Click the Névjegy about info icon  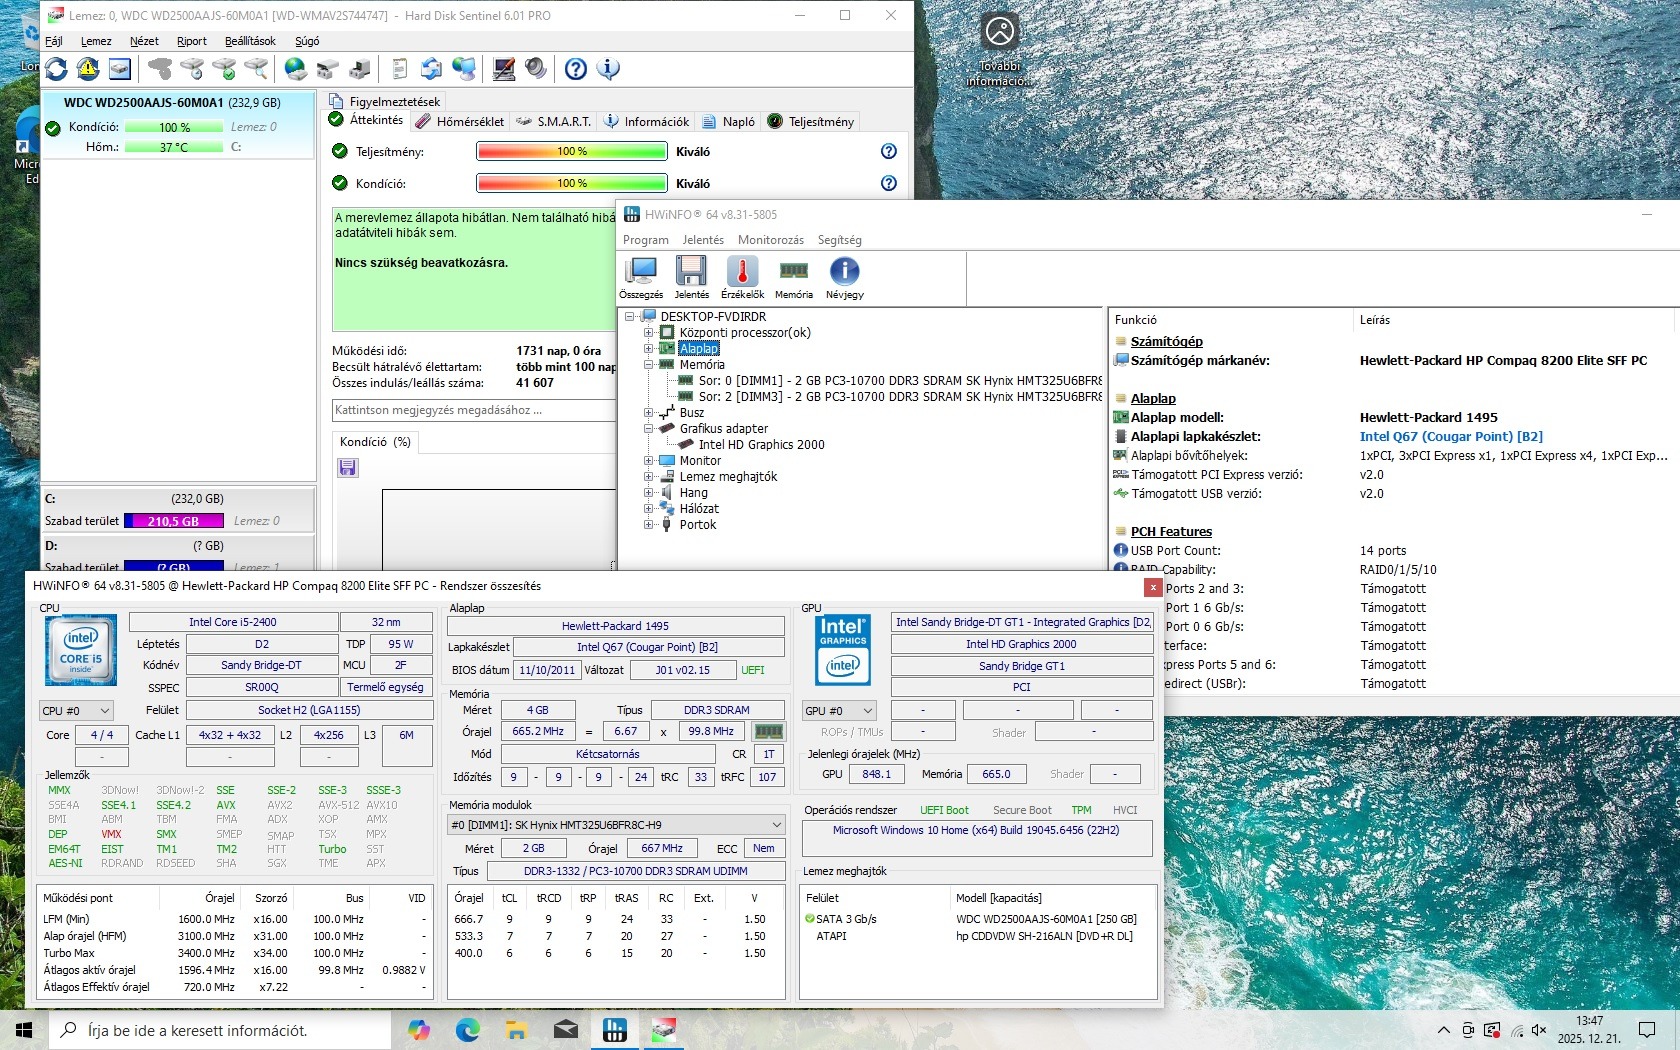coord(844,272)
